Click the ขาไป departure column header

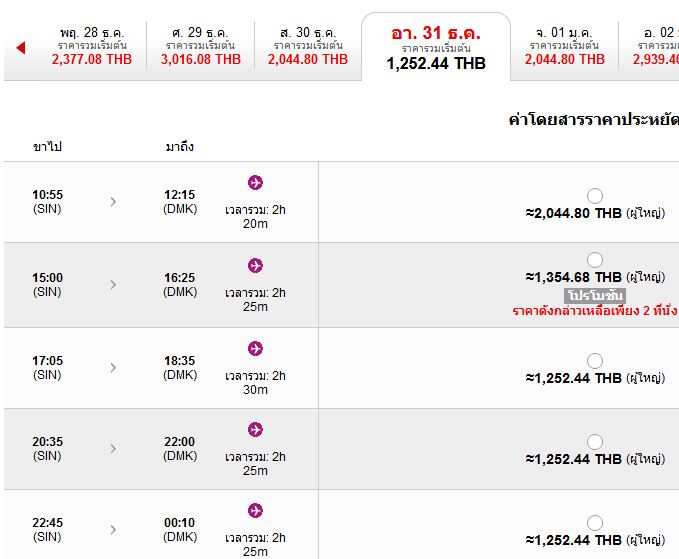47,147
